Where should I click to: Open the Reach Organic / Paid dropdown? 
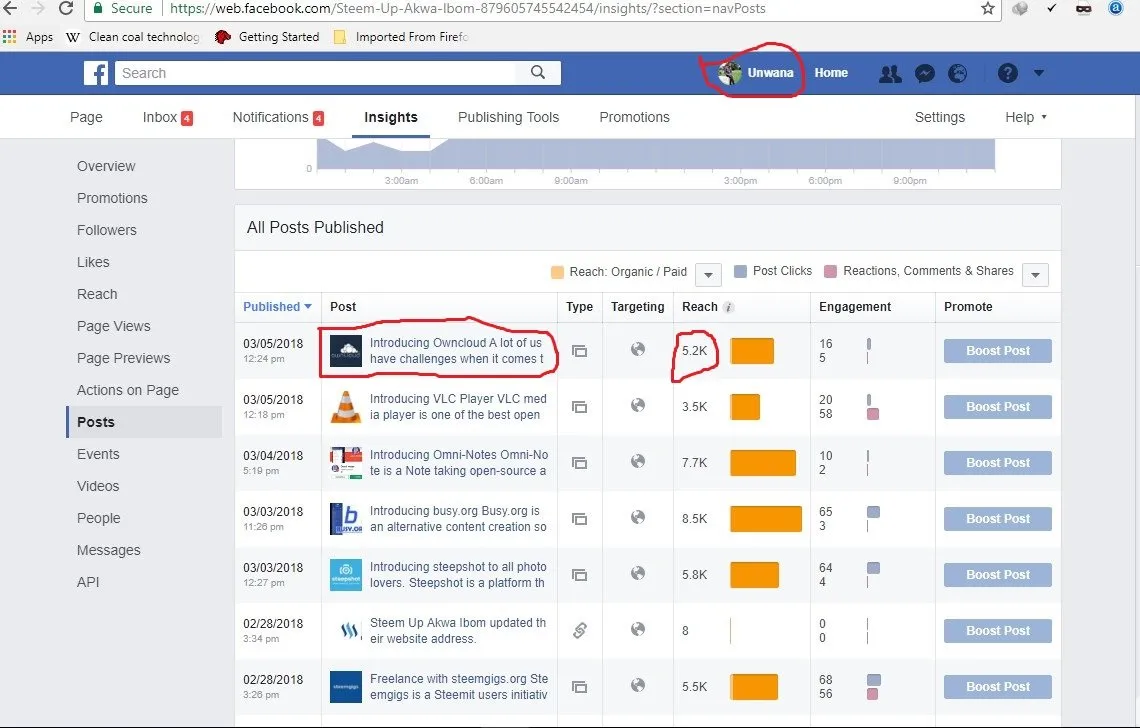(708, 275)
